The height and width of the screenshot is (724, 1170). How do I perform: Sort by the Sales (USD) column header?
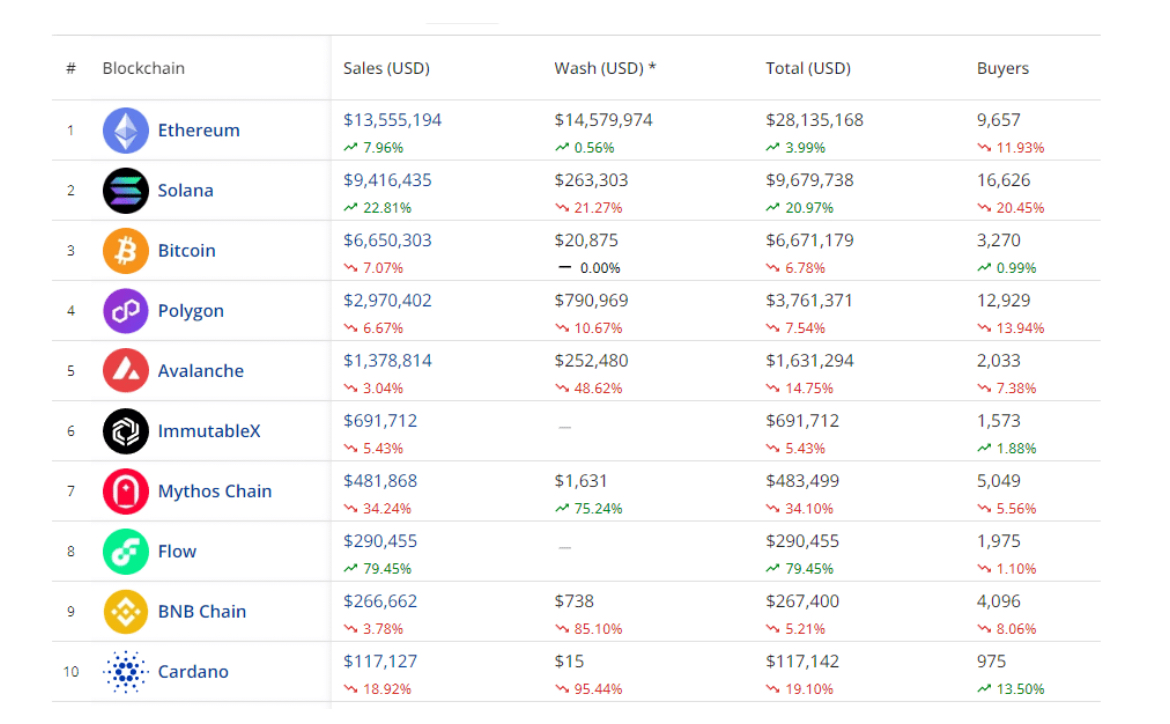pos(387,69)
